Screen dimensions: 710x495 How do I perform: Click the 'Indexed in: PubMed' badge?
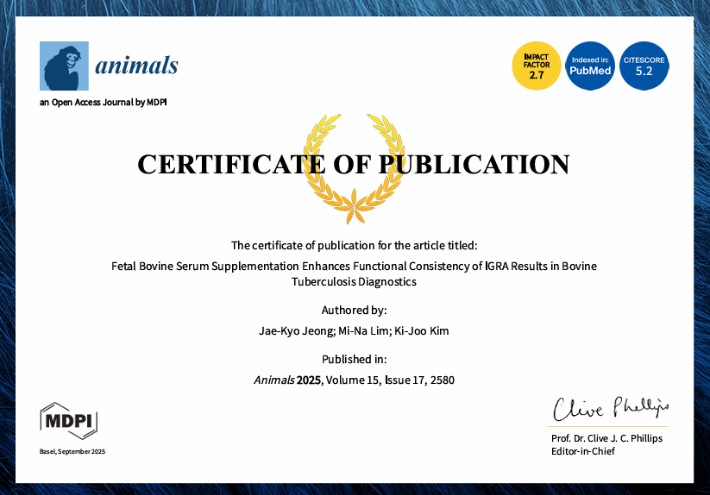[590, 66]
